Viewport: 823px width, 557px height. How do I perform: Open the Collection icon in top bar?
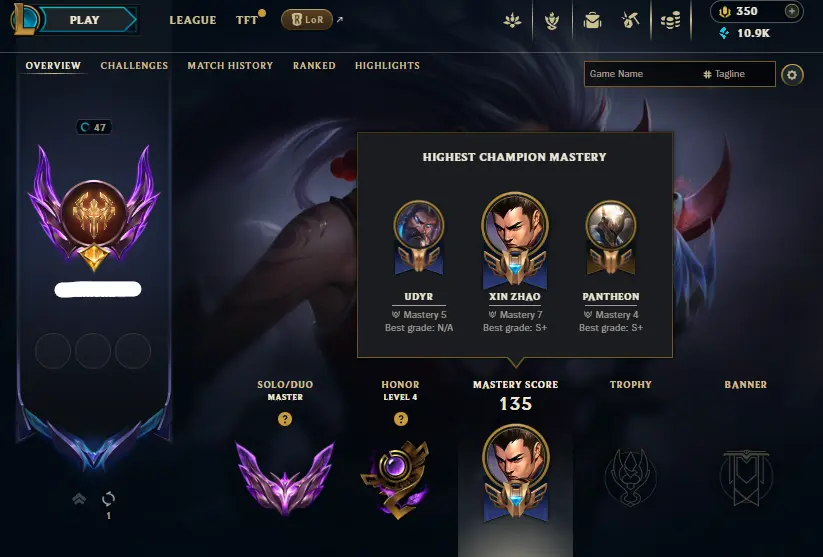(x=512, y=20)
